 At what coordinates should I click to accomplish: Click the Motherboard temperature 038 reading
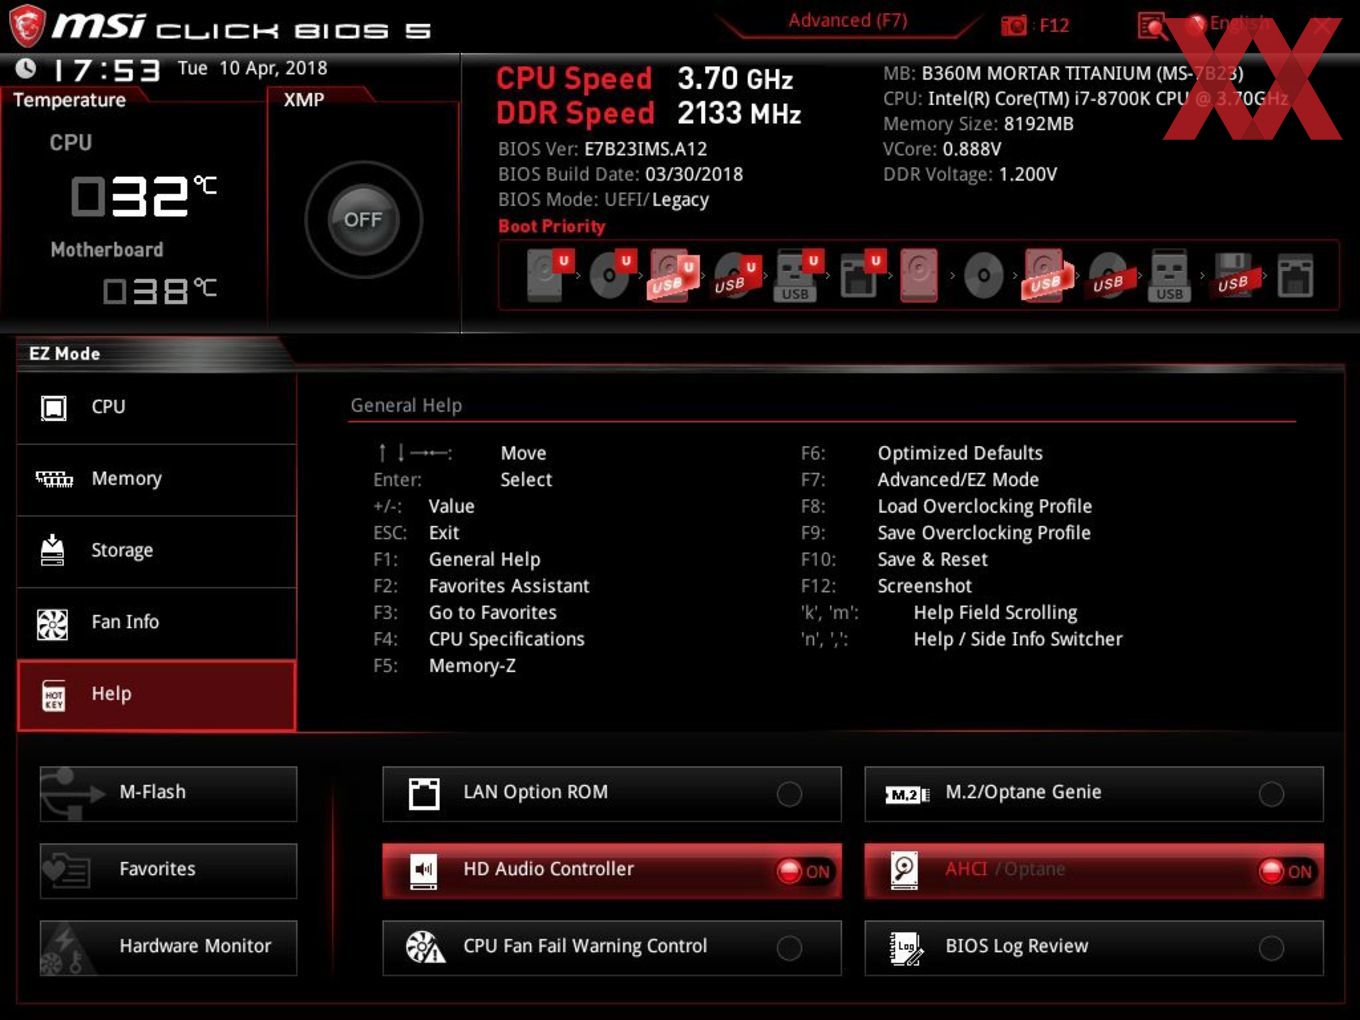160,291
